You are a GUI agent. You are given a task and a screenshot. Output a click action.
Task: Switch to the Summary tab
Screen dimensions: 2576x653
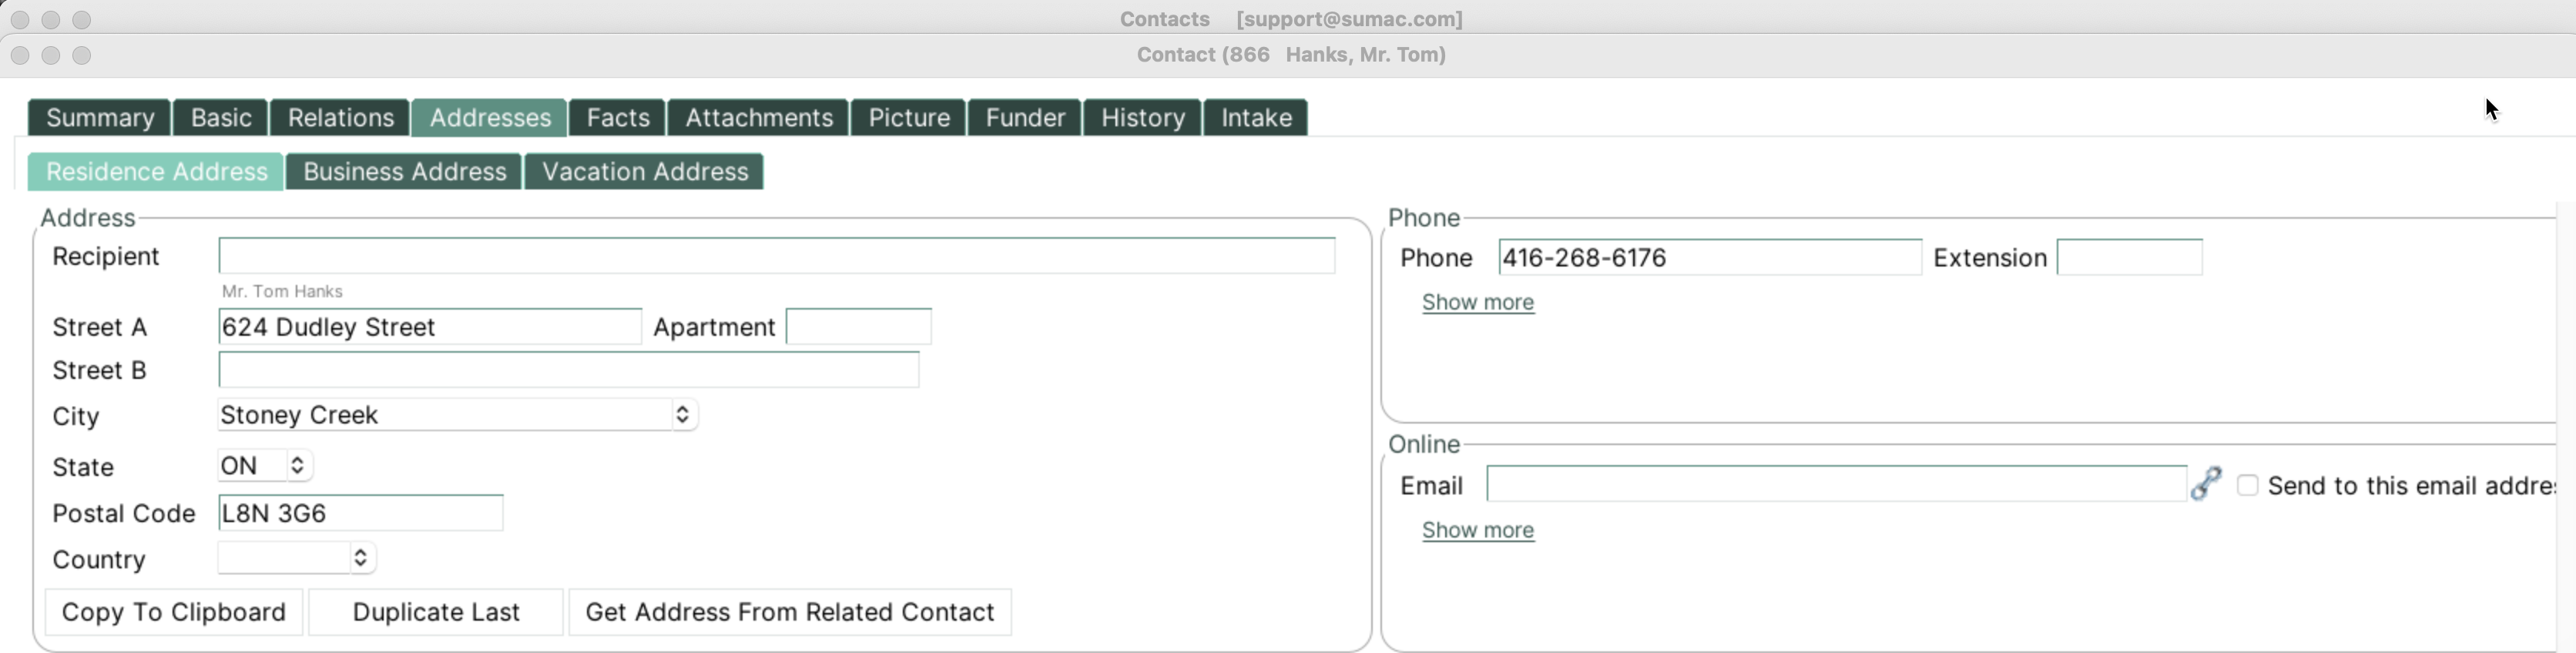click(x=100, y=117)
